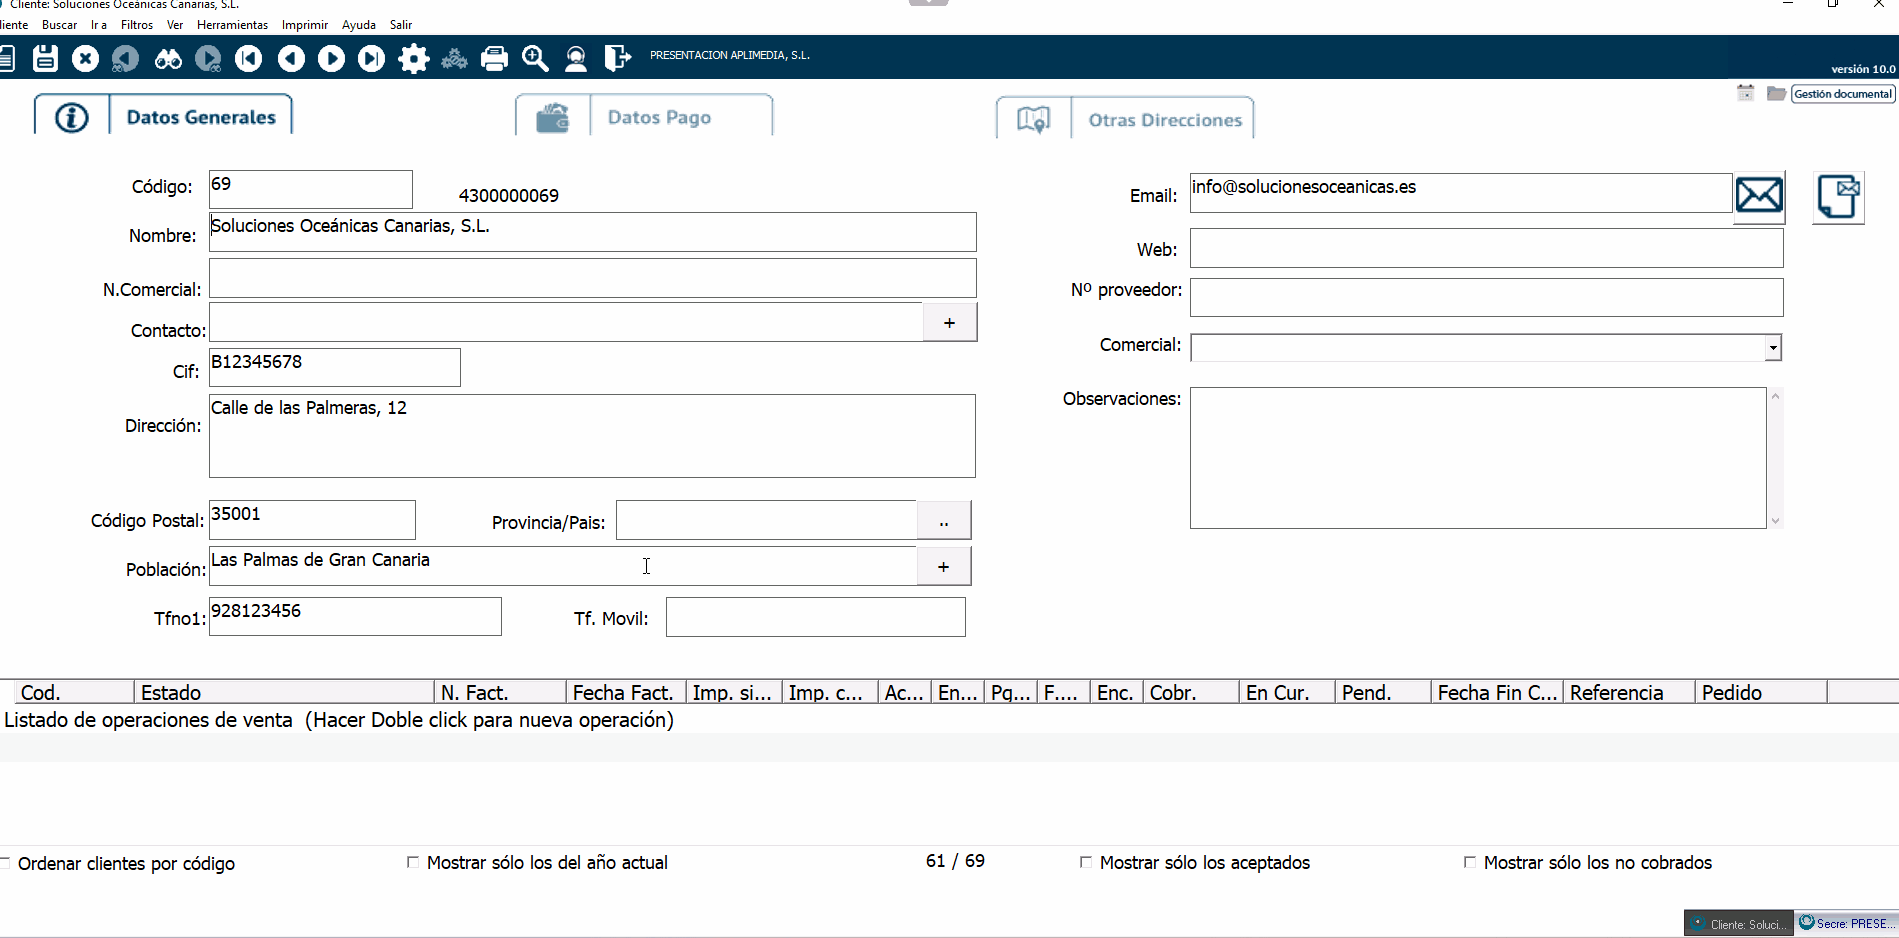Image resolution: width=1899 pixels, height=938 pixels.
Task: Click the exit door icon
Action: [617, 59]
